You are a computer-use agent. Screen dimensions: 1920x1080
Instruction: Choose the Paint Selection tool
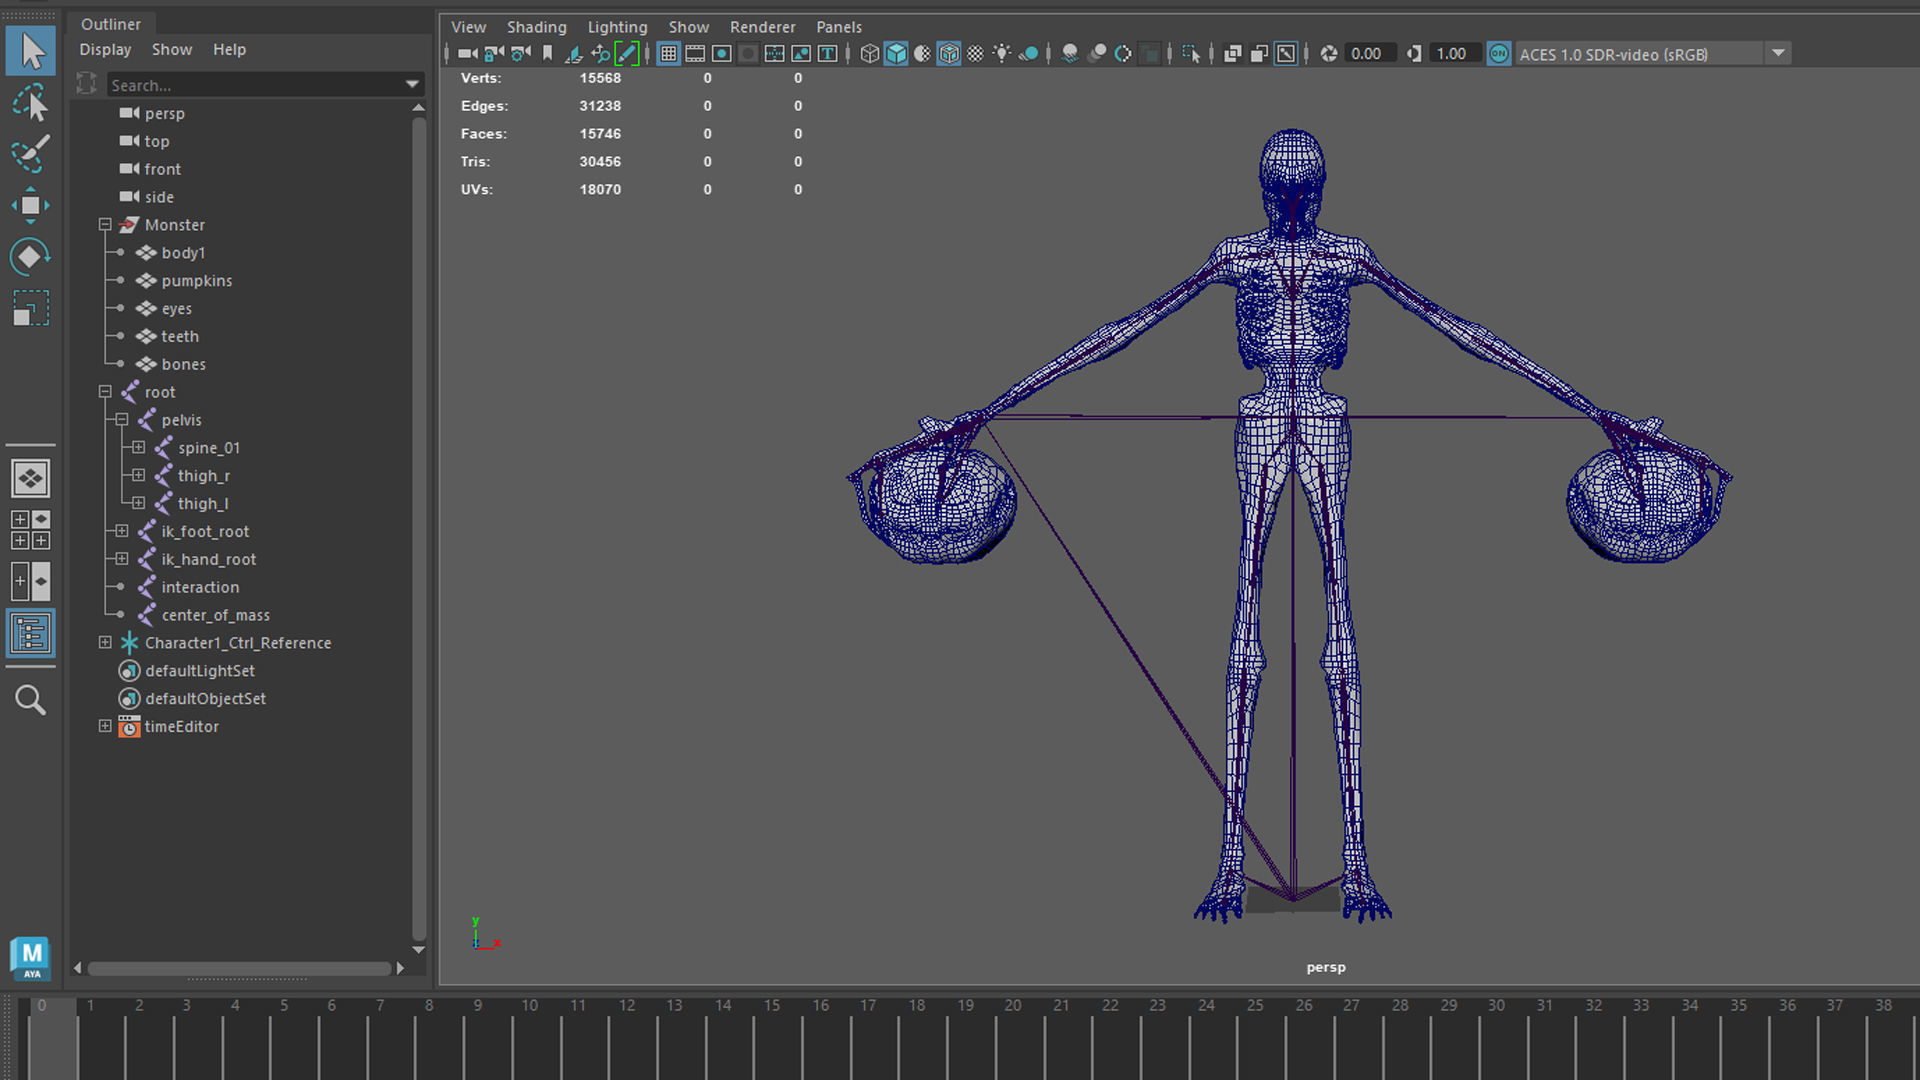[x=31, y=154]
